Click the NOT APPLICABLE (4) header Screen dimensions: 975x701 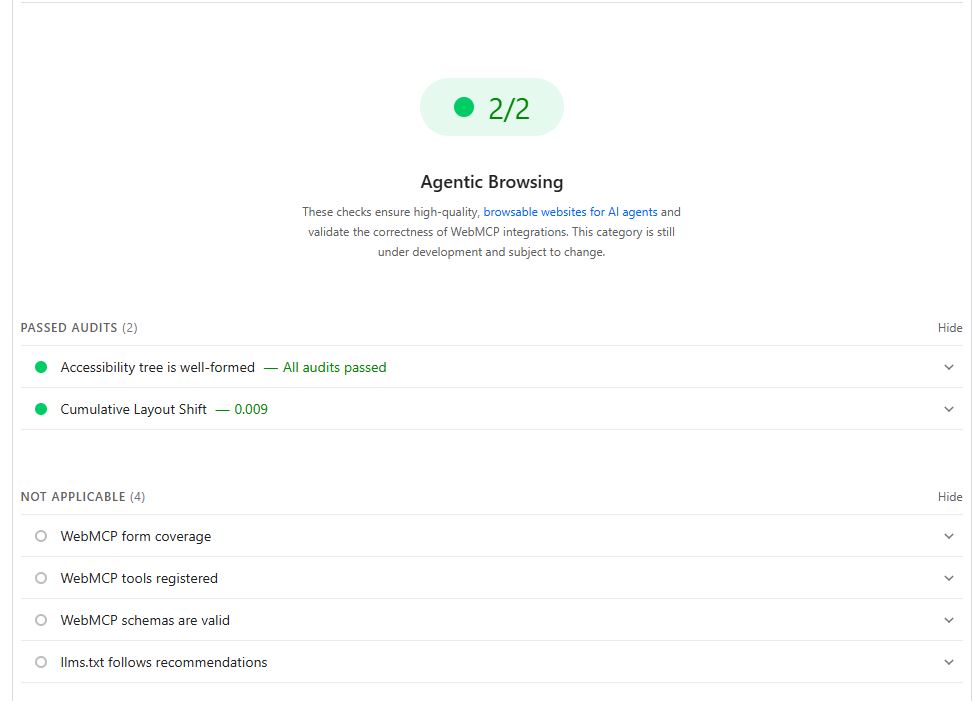point(83,497)
